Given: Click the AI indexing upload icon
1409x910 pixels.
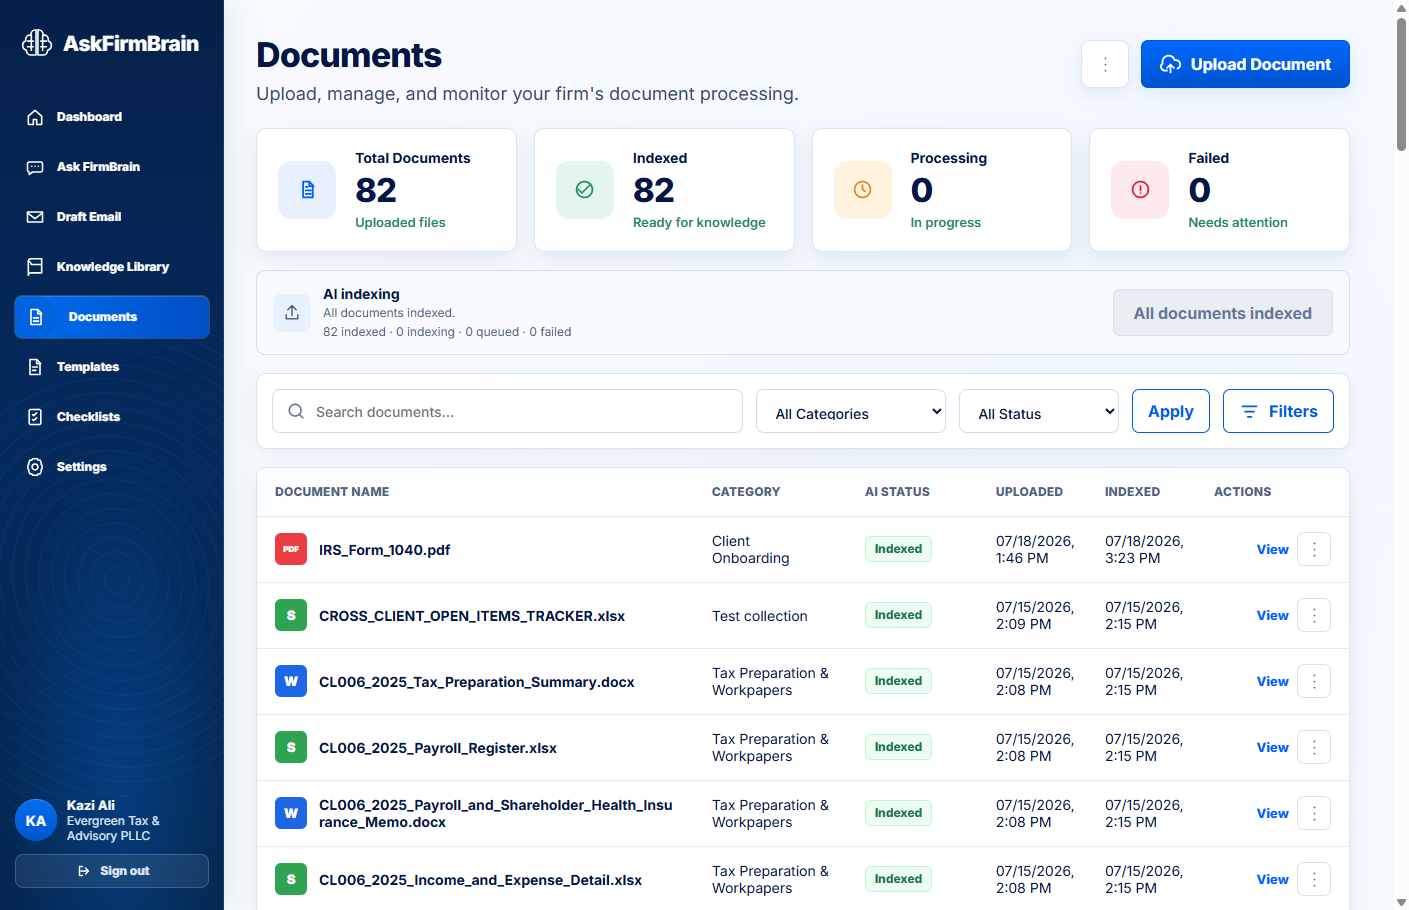Looking at the screenshot, I should click(x=292, y=312).
